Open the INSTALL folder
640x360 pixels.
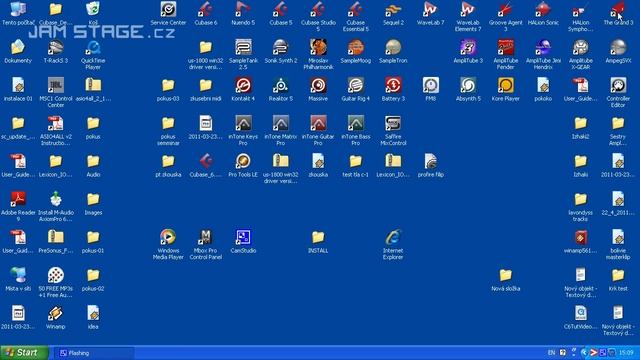(318, 237)
